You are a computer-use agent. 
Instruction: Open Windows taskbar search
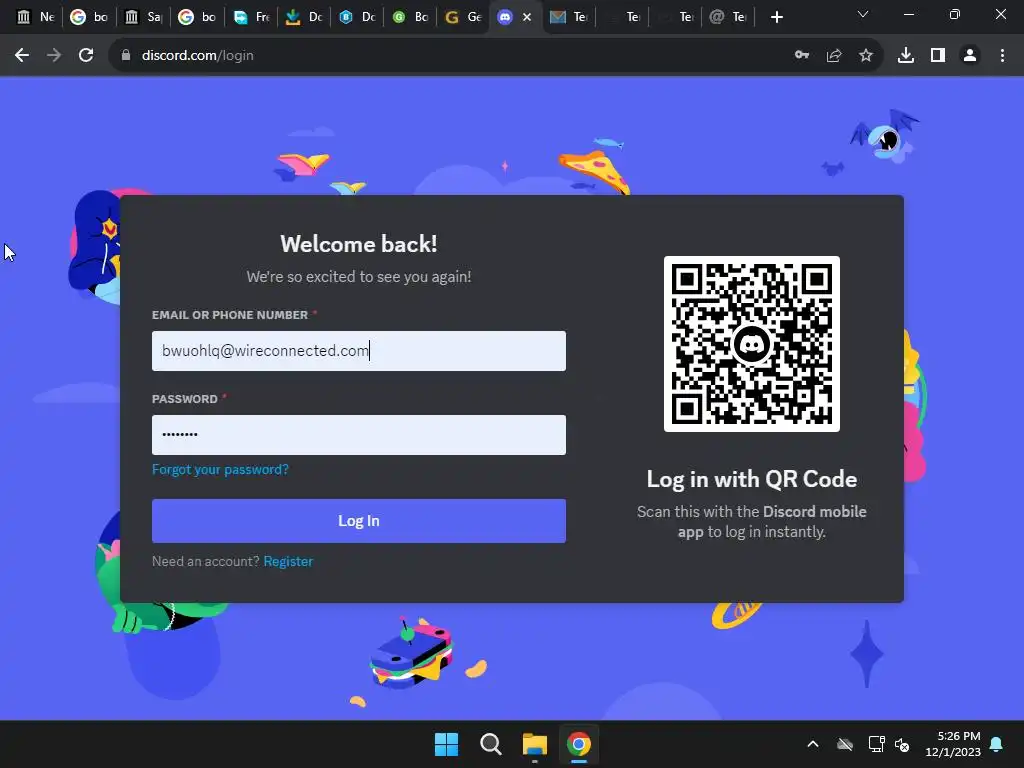[490, 744]
